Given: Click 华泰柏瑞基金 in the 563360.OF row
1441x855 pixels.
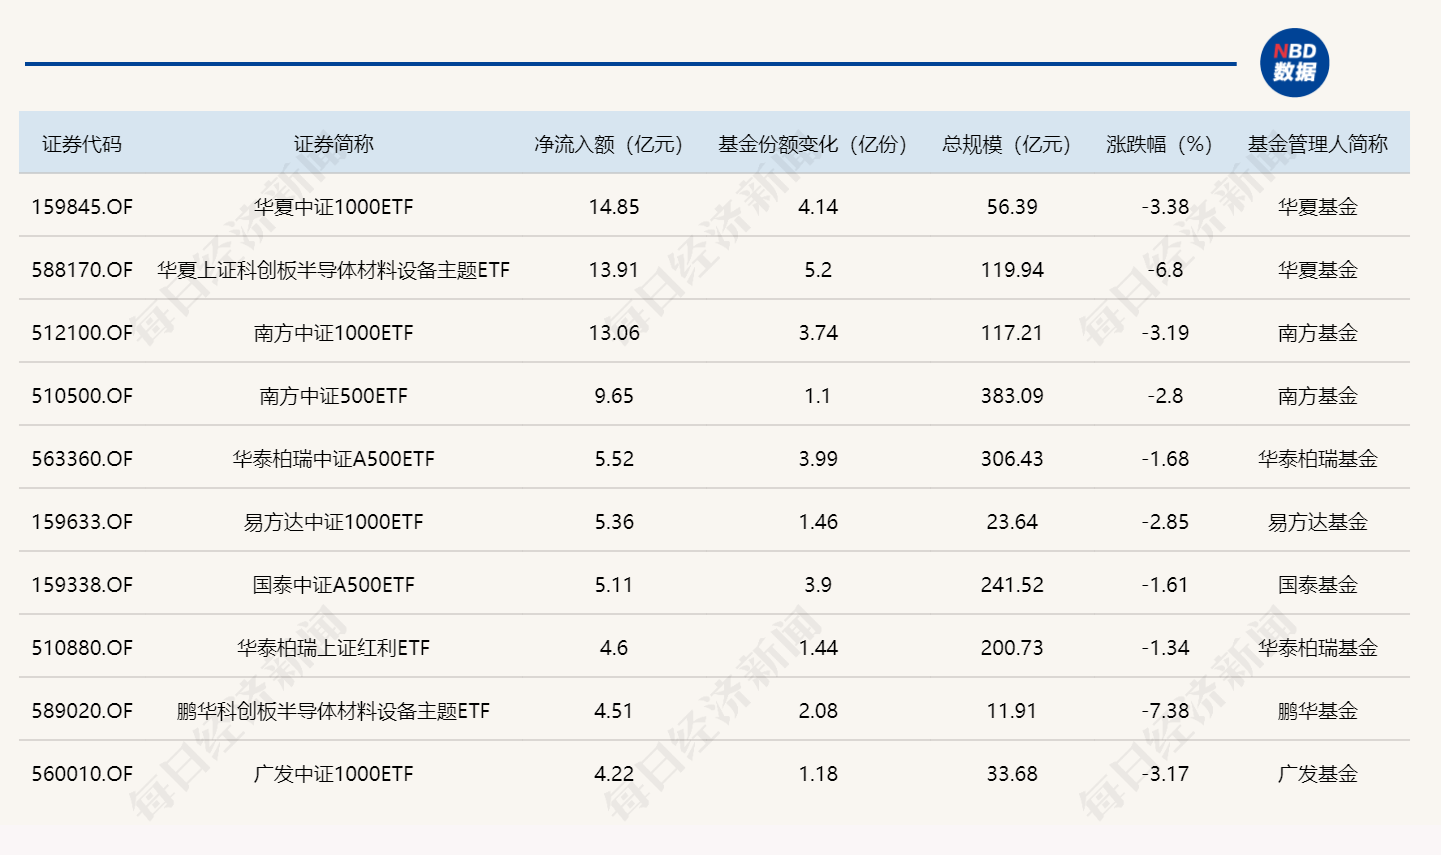Looking at the screenshot, I should pos(1318,459).
